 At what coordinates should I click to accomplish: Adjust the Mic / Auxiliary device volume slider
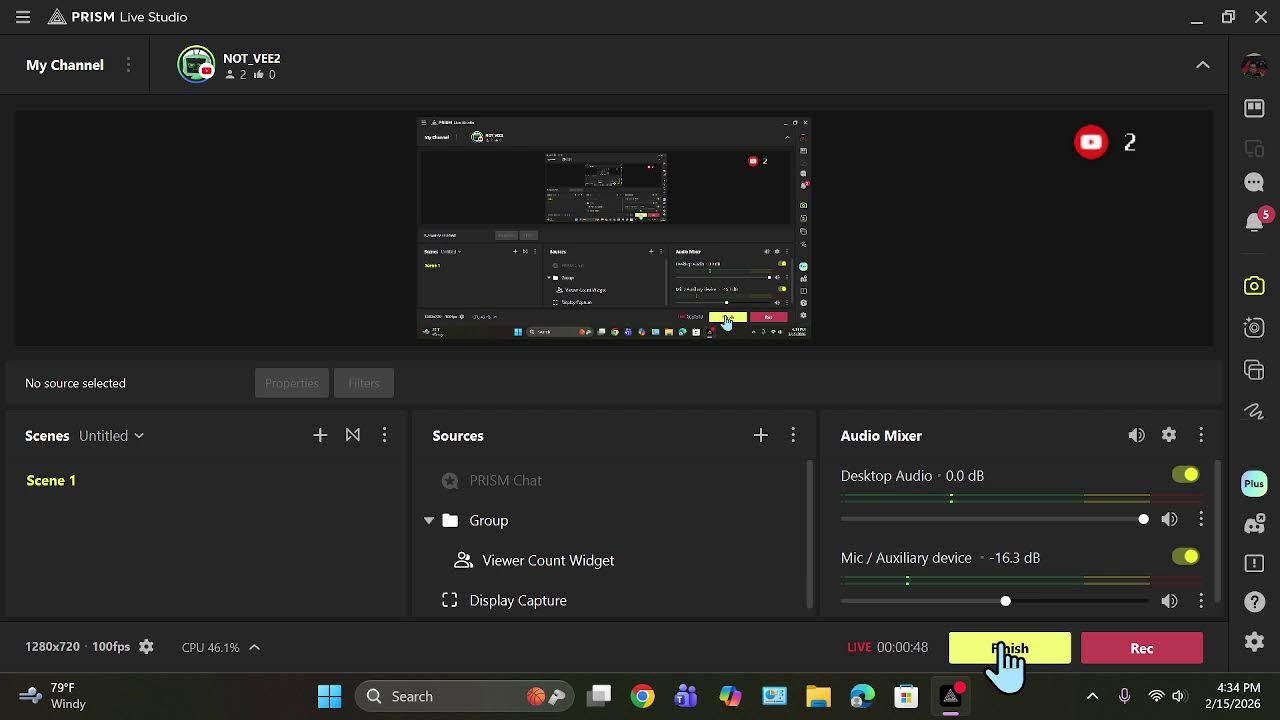coord(996,601)
